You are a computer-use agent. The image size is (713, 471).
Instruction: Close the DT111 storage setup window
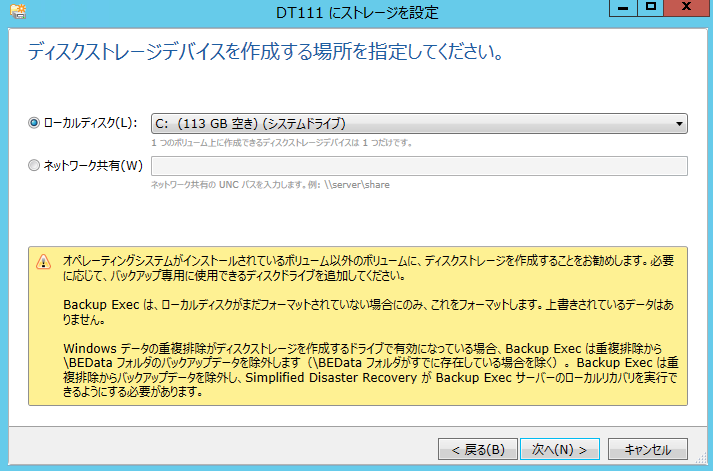tap(686, 8)
